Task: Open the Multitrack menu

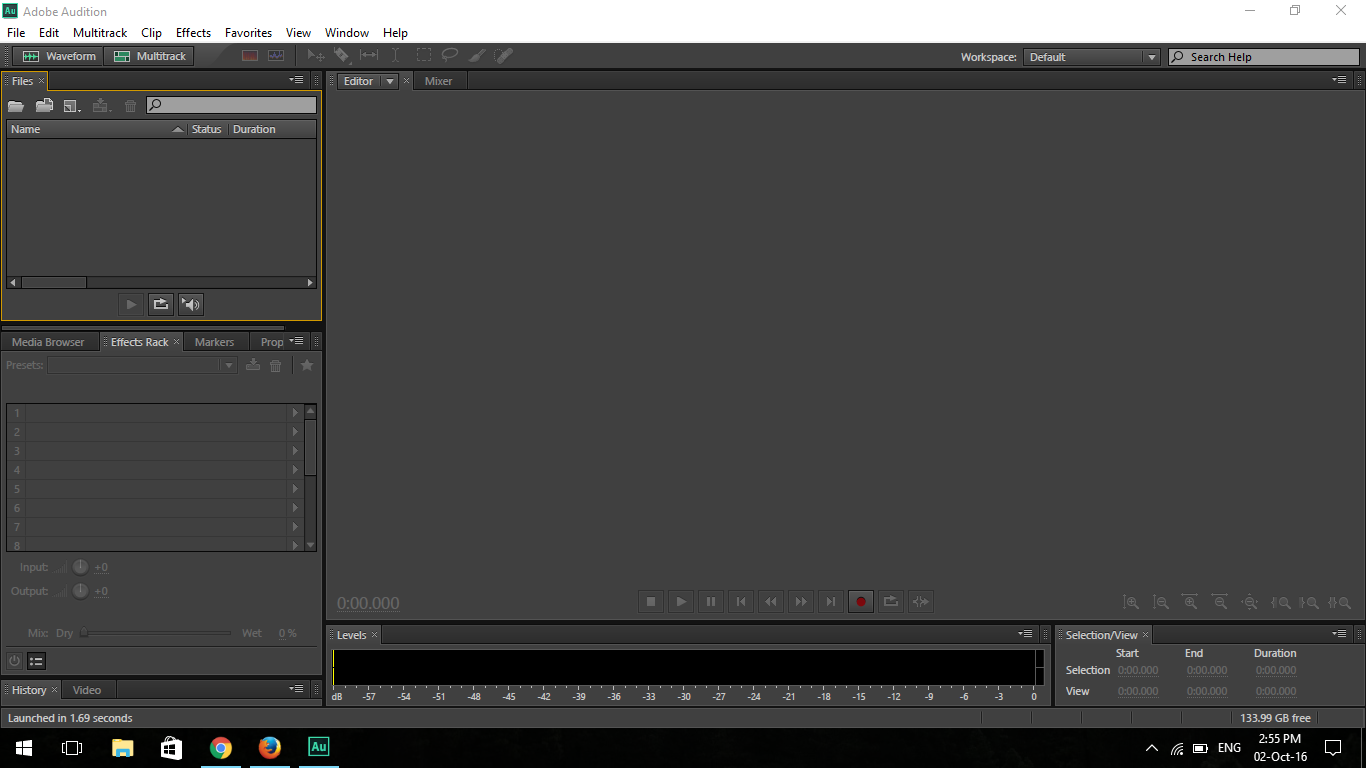Action: pyautogui.click(x=100, y=33)
